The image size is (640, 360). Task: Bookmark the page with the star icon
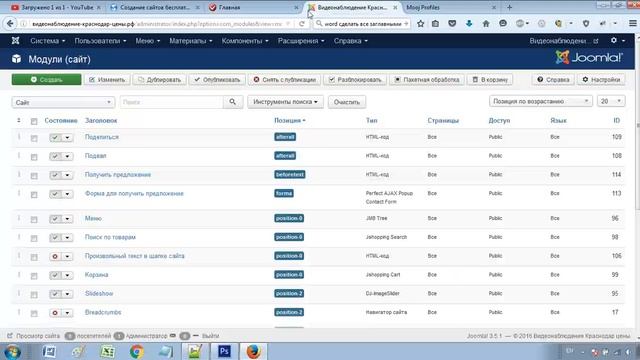pyautogui.click(x=420, y=24)
